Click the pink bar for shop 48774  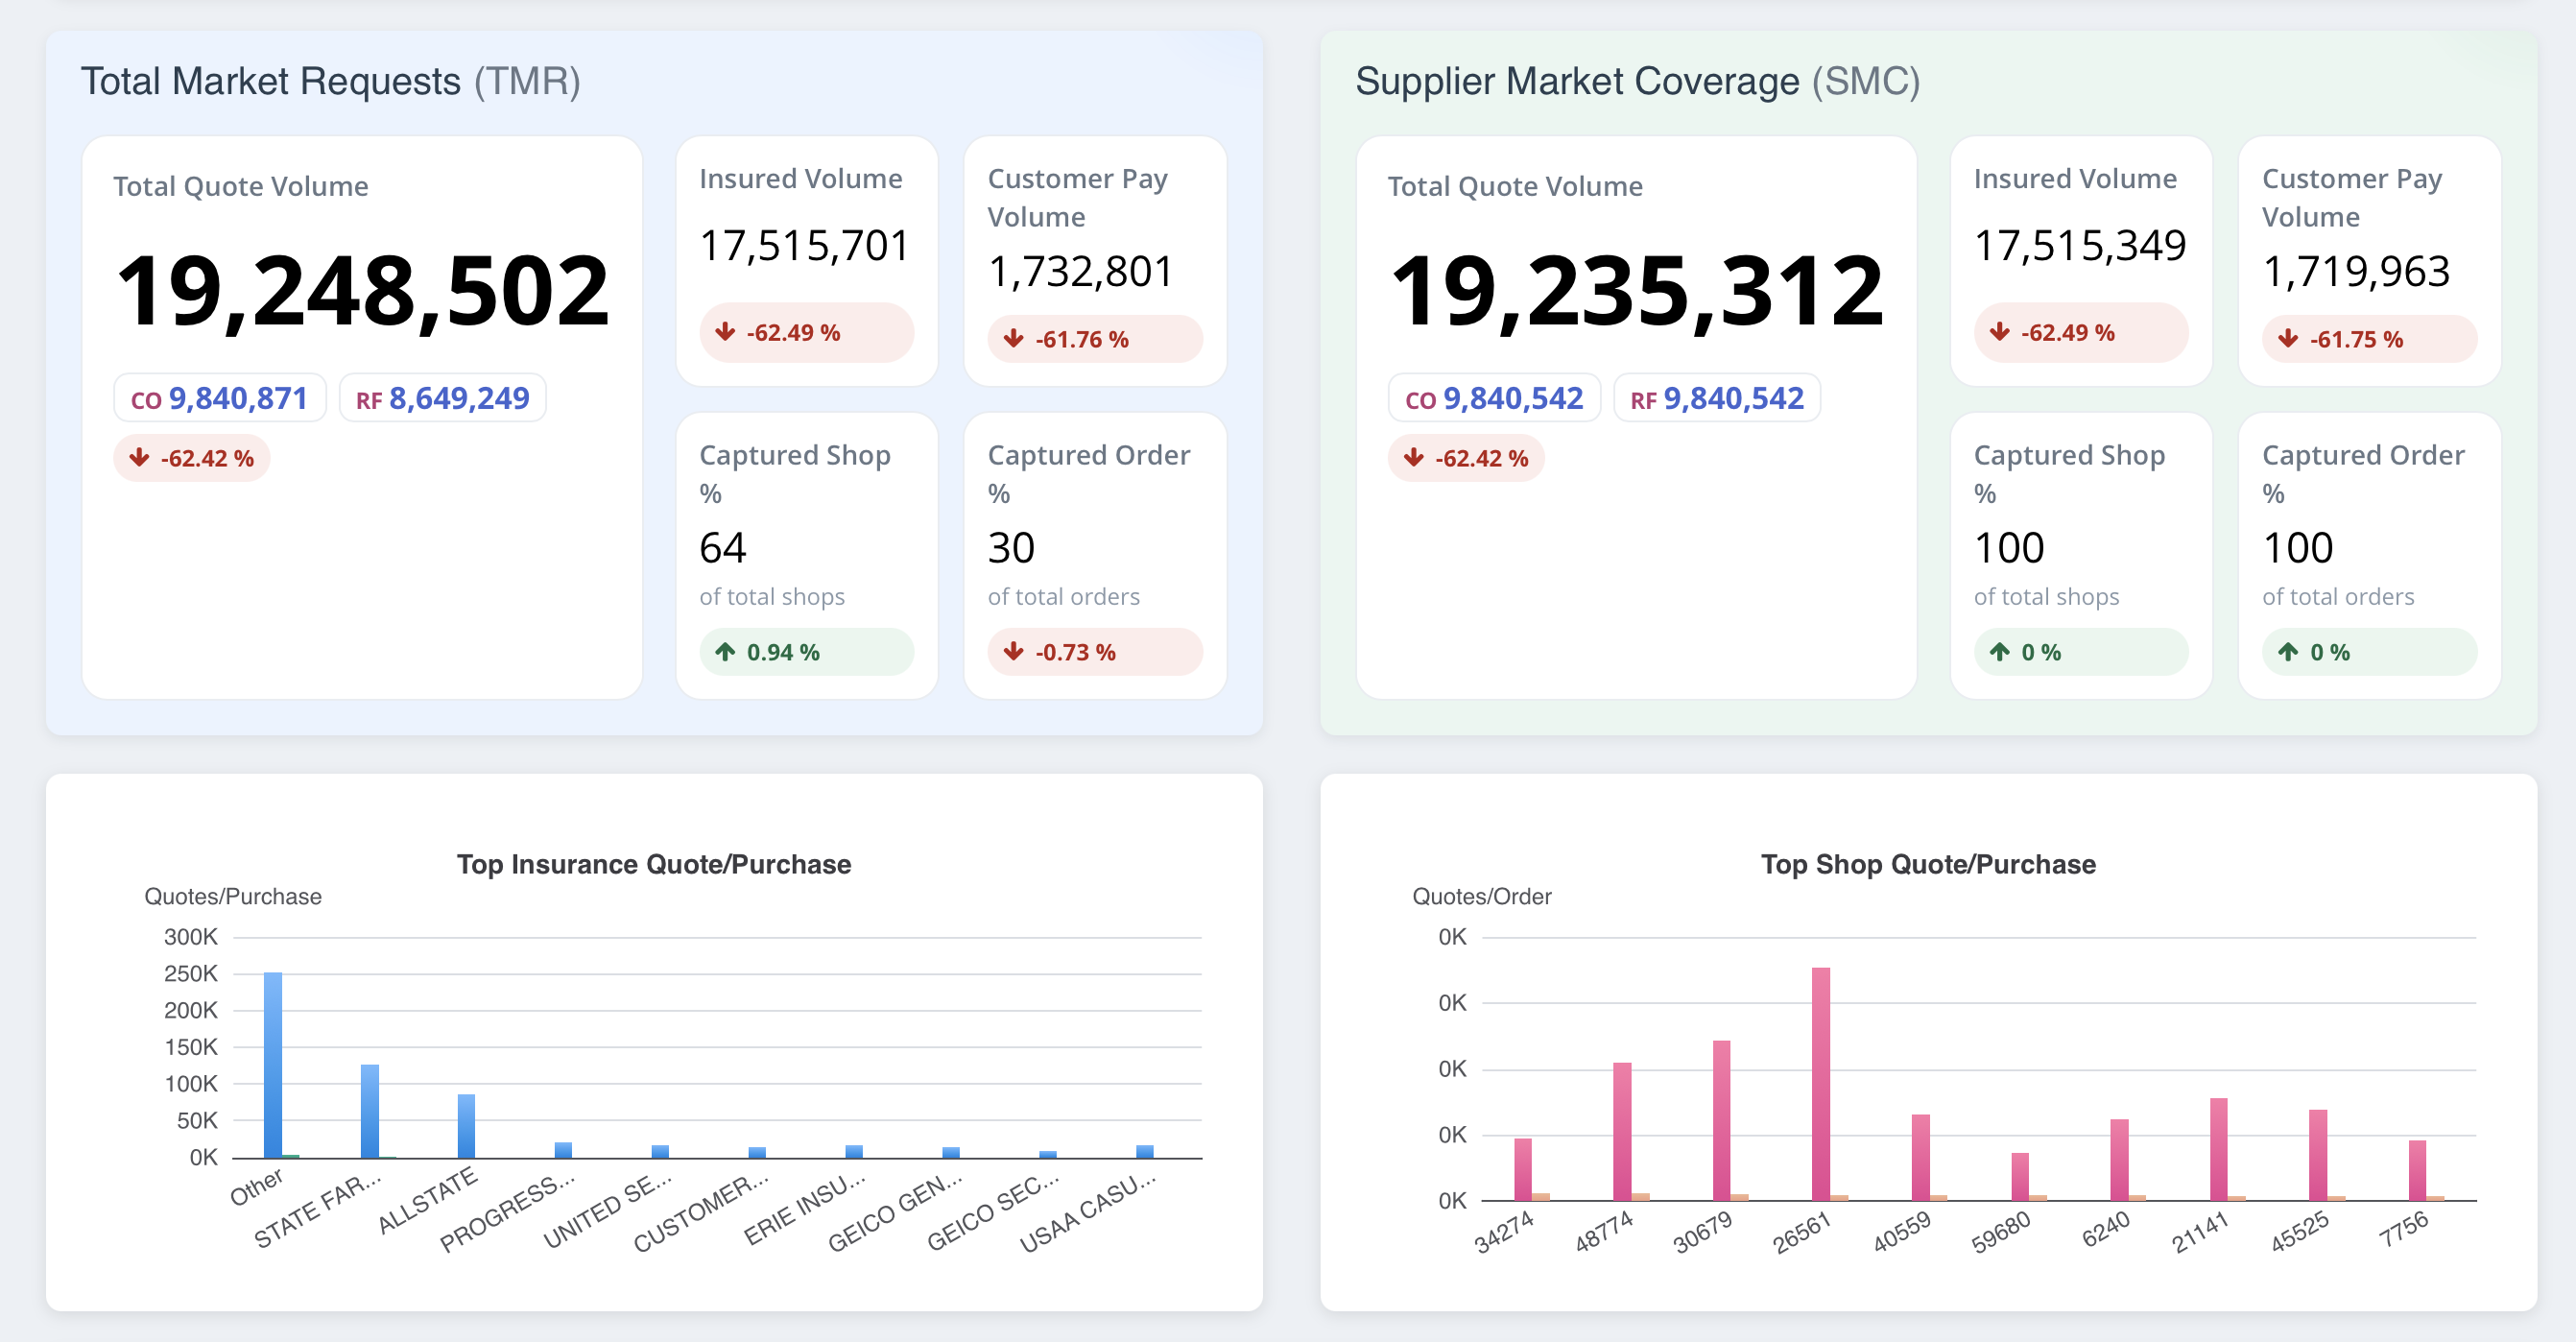pos(1621,1130)
